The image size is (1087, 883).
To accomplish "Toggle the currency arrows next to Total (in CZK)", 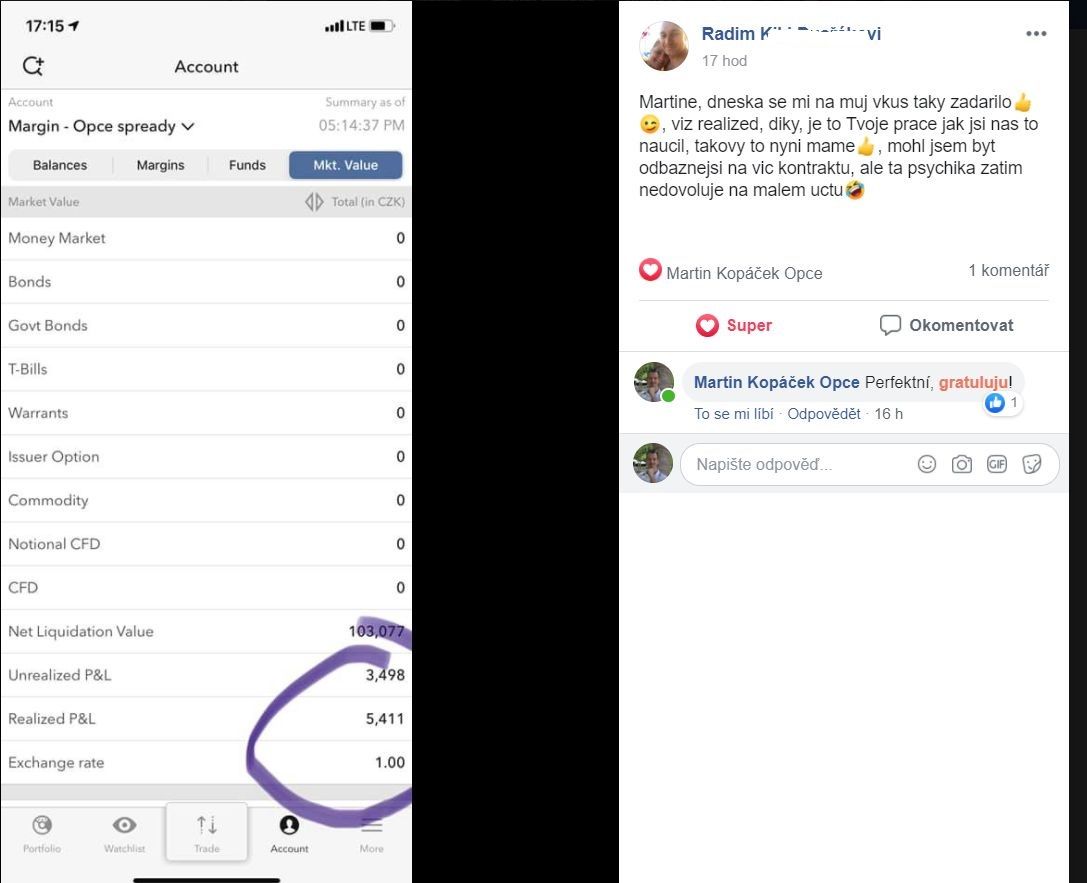I will click(x=314, y=202).
